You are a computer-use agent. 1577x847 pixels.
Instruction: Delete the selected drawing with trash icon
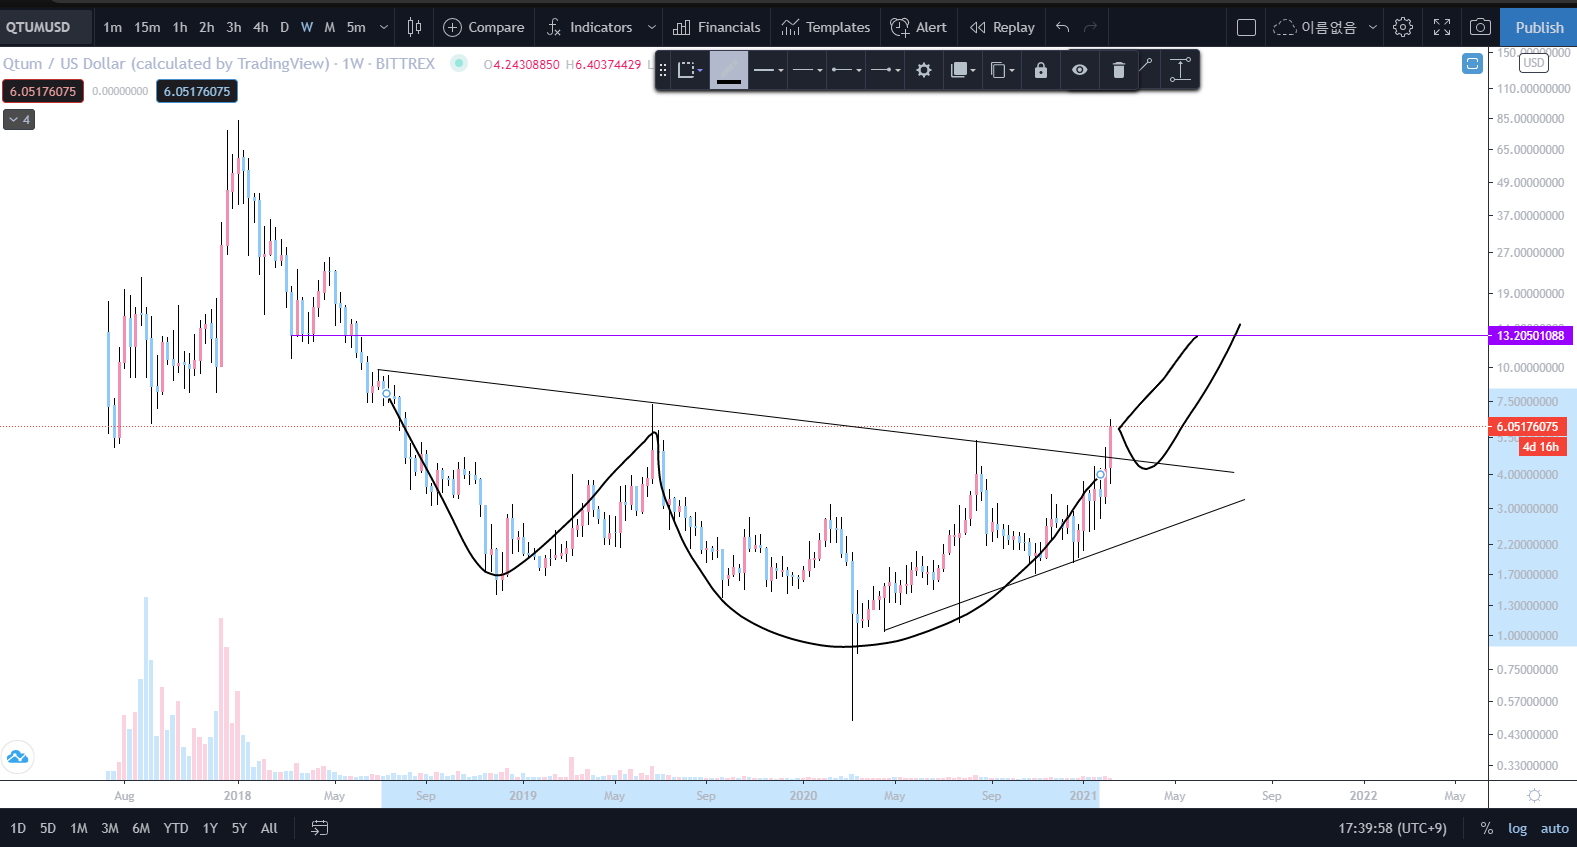click(x=1118, y=70)
